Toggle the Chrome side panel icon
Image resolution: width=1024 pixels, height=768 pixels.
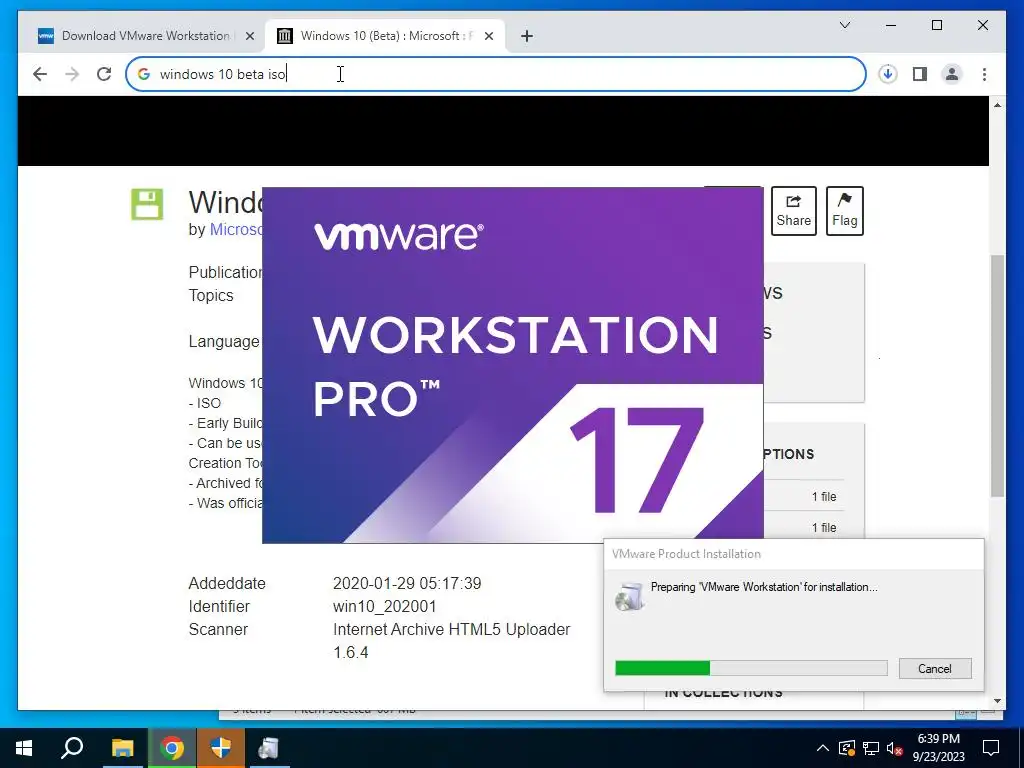point(920,74)
